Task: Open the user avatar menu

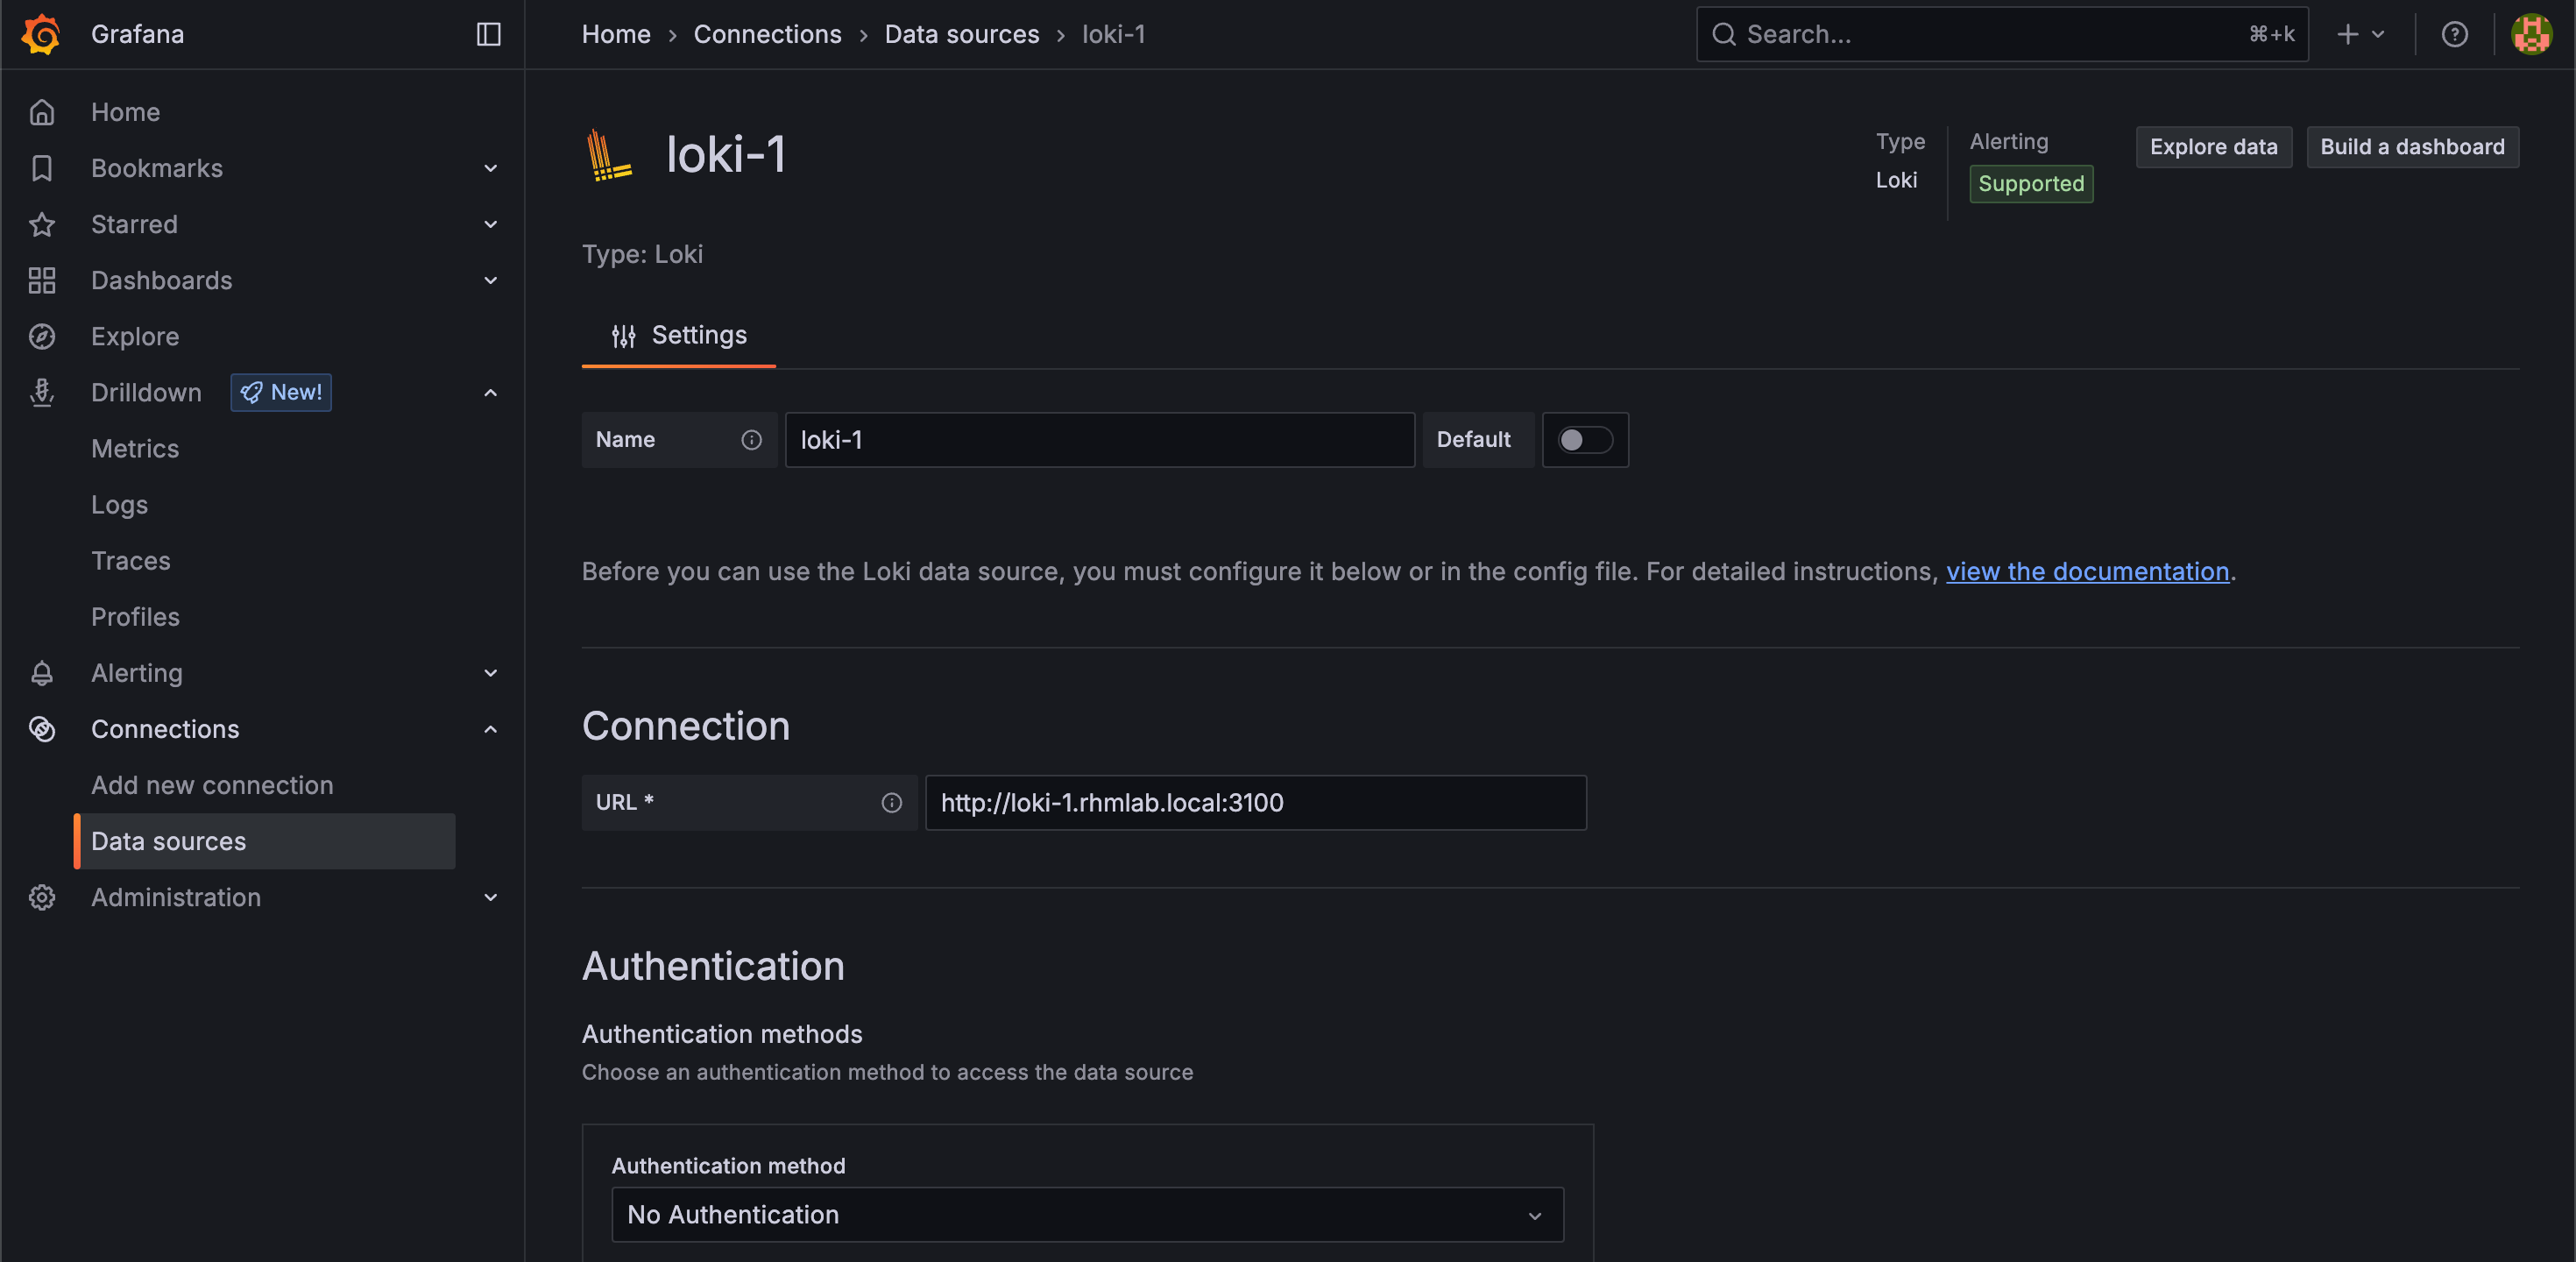Action: pos(2531,34)
